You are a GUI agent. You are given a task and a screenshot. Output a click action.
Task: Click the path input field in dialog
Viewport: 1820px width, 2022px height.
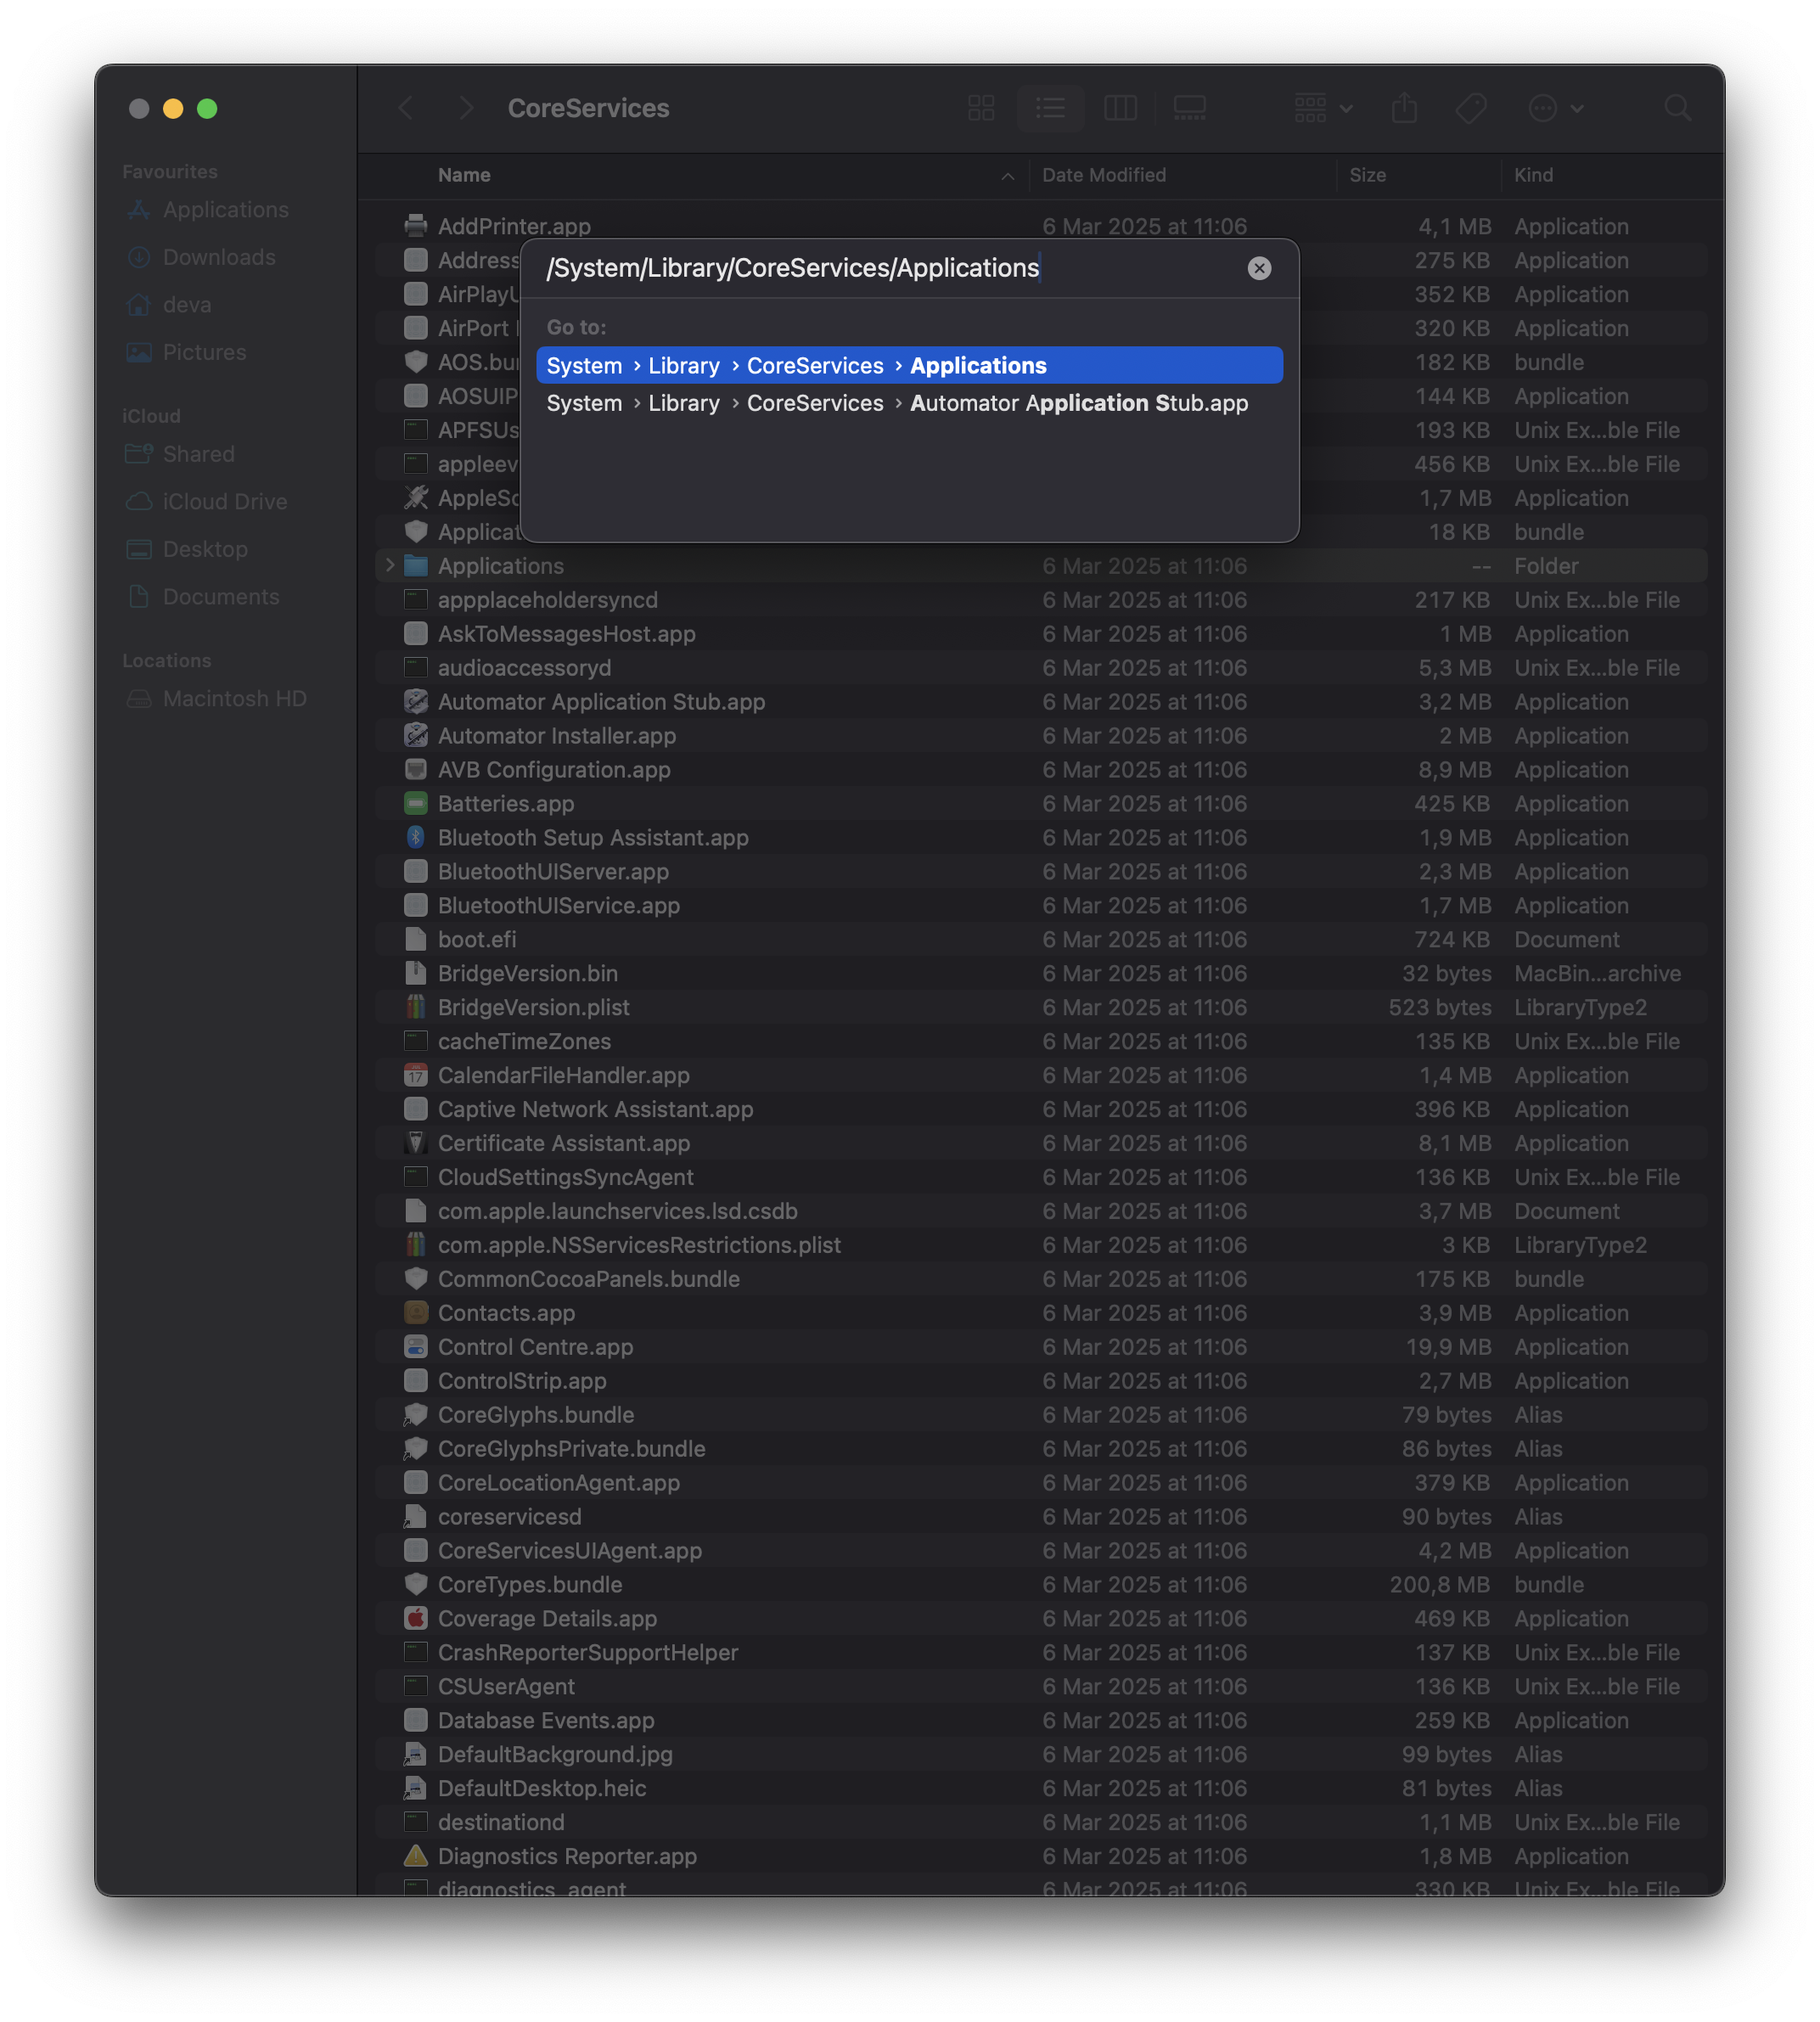click(890, 268)
